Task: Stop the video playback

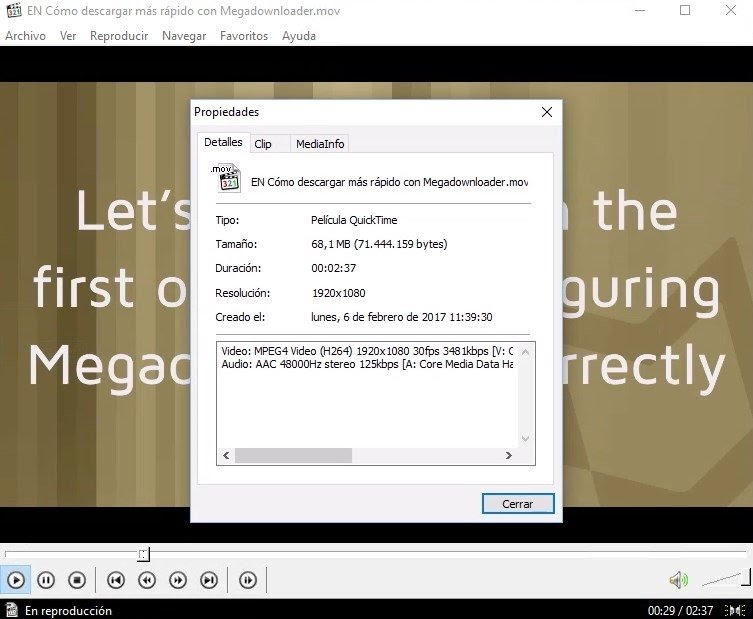Action: coord(77,580)
